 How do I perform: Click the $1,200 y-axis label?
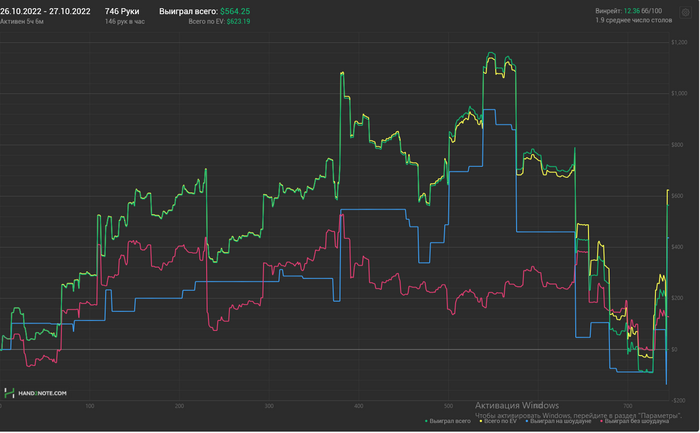coord(679,42)
